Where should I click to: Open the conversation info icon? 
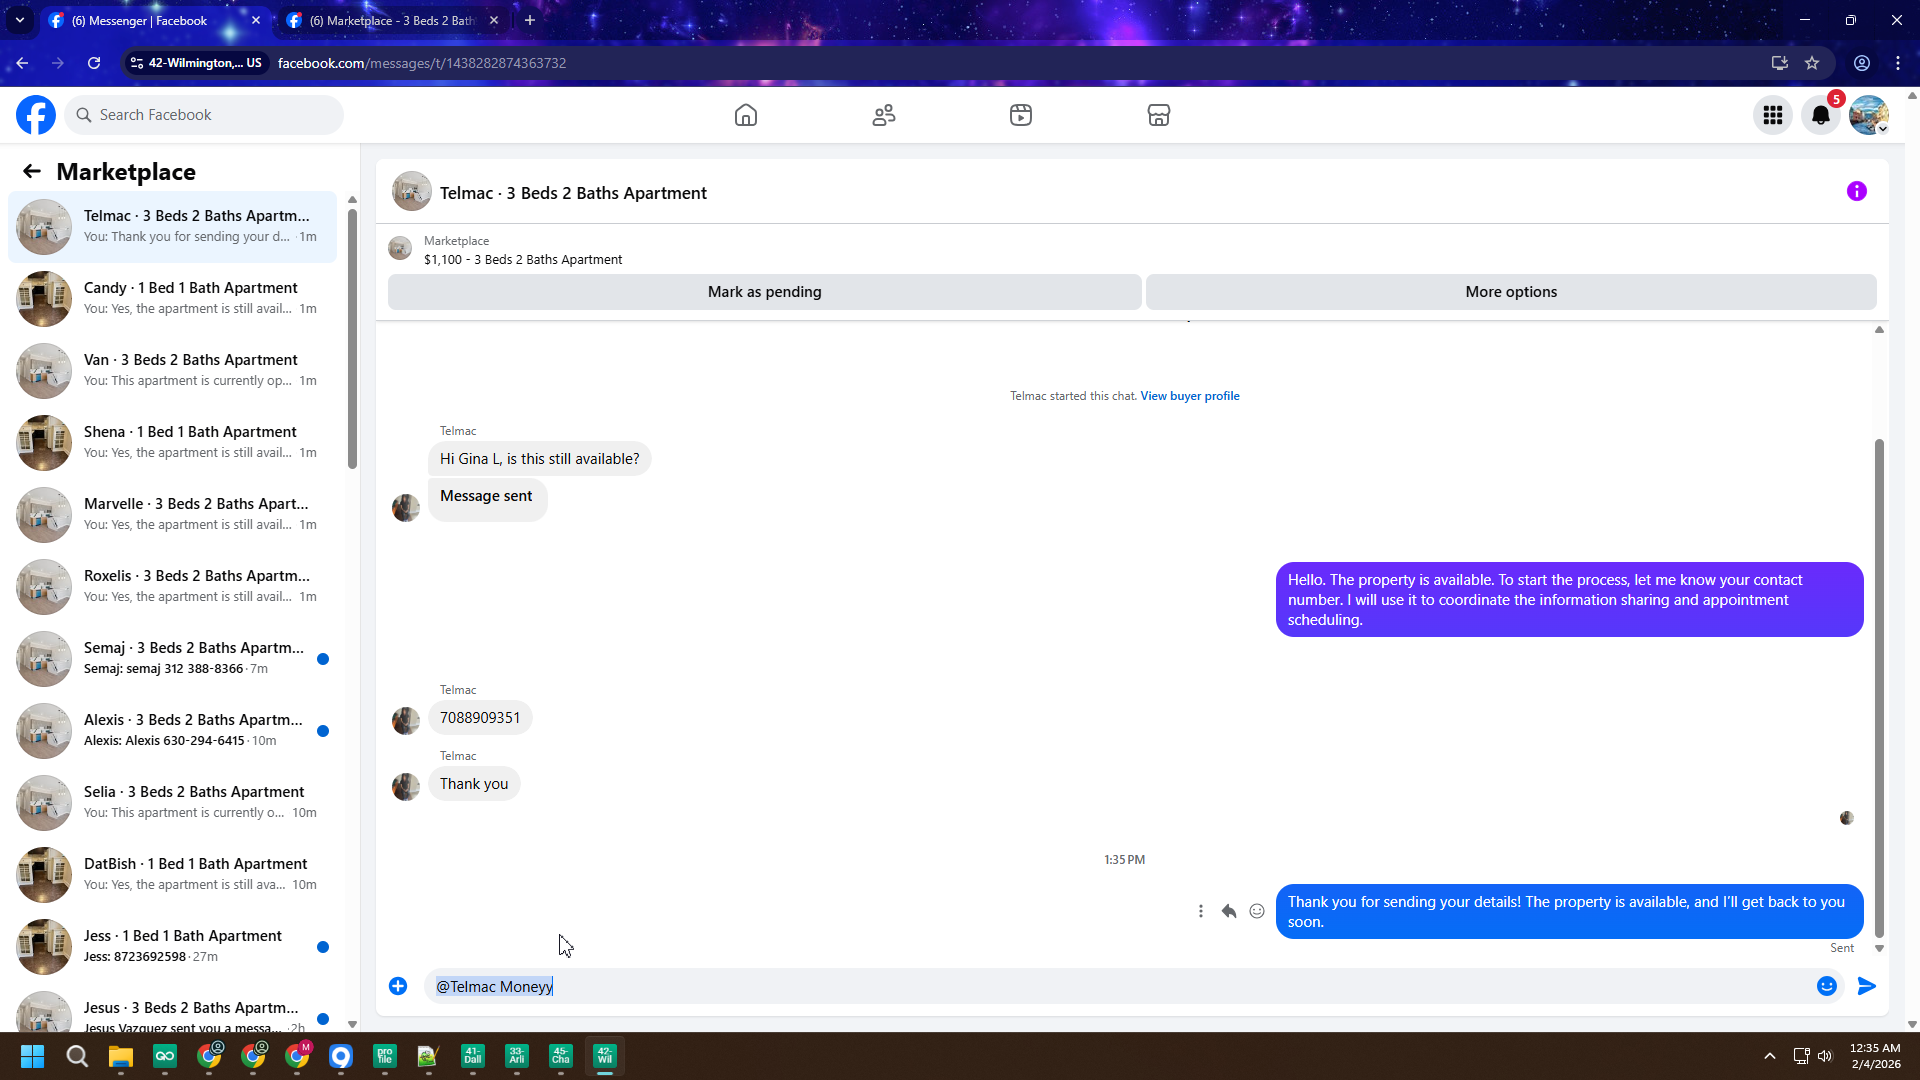pyautogui.click(x=1856, y=191)
